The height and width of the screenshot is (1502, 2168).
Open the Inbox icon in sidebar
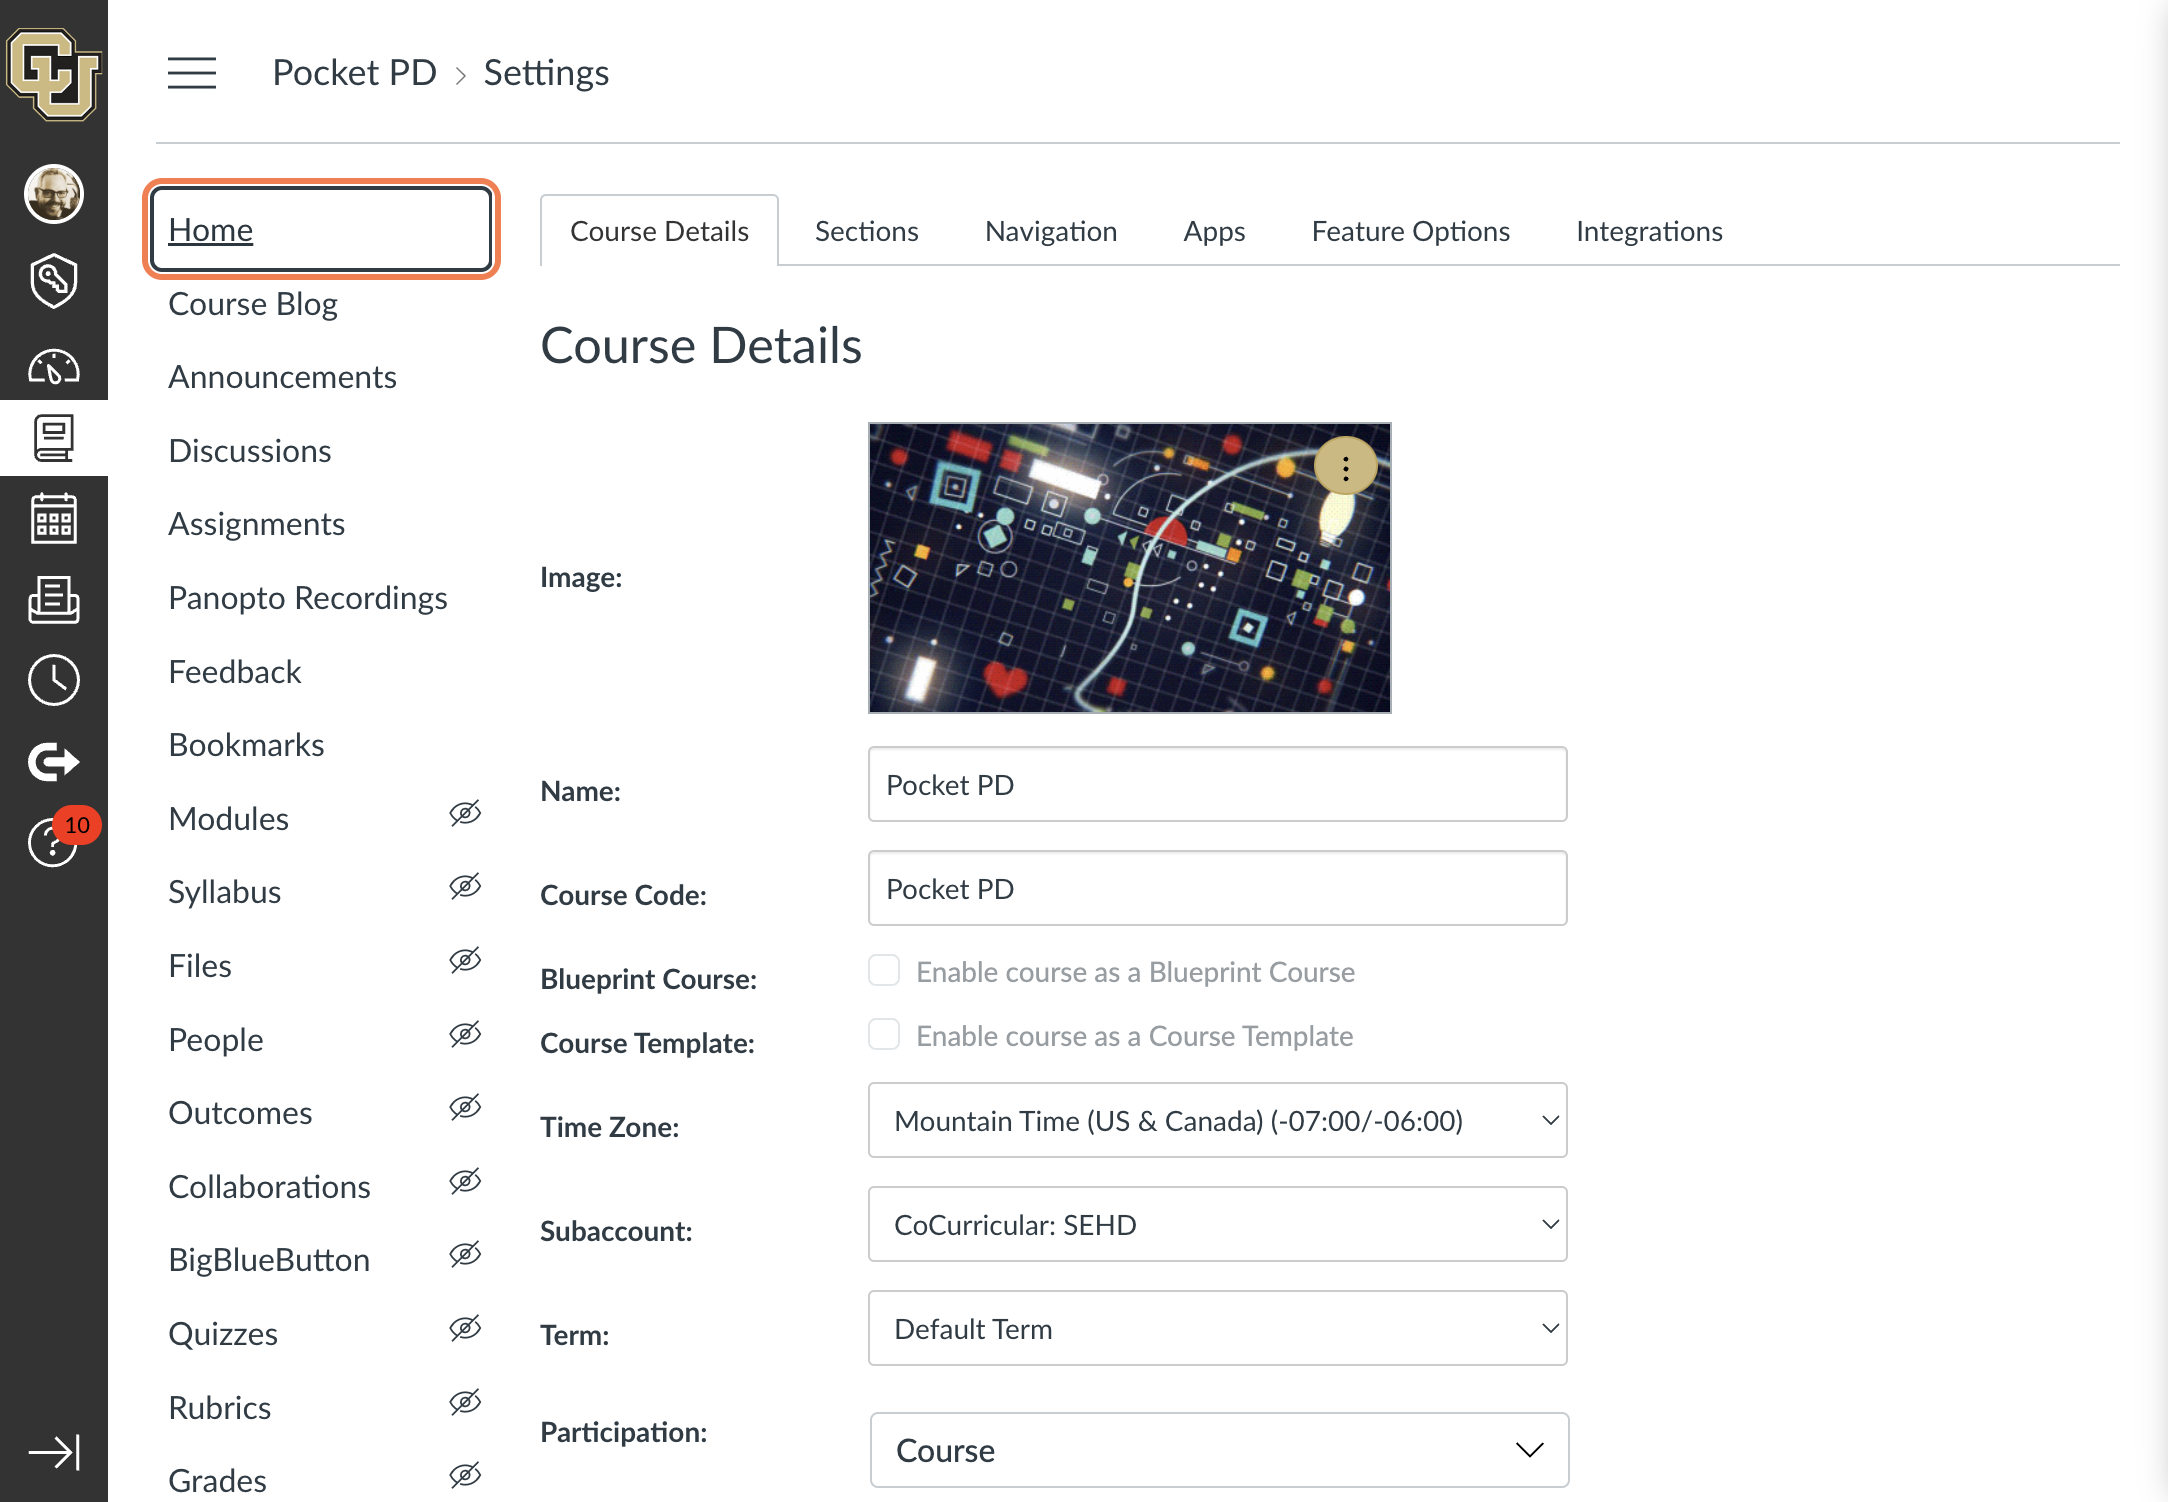pos(54,600)
